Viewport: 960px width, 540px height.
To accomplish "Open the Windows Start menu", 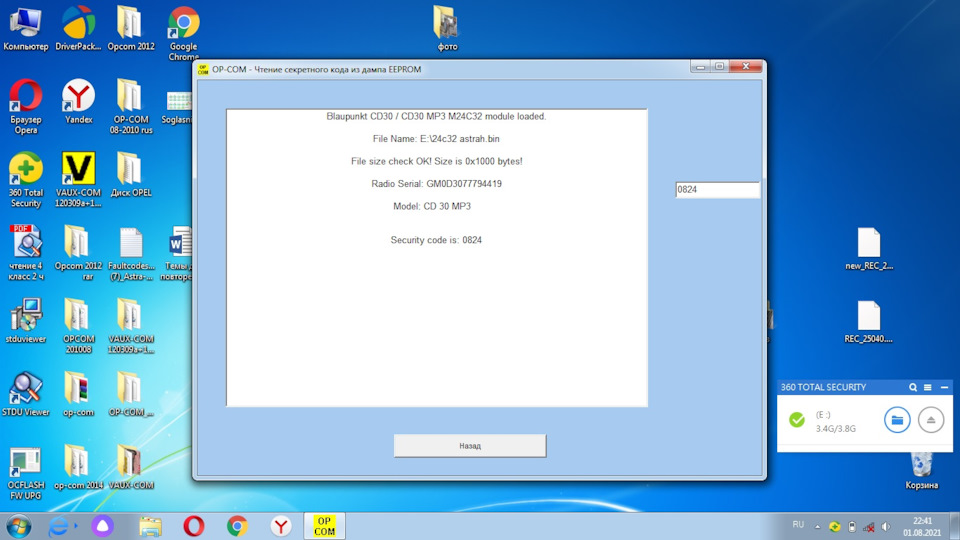I will pos(18,526).
